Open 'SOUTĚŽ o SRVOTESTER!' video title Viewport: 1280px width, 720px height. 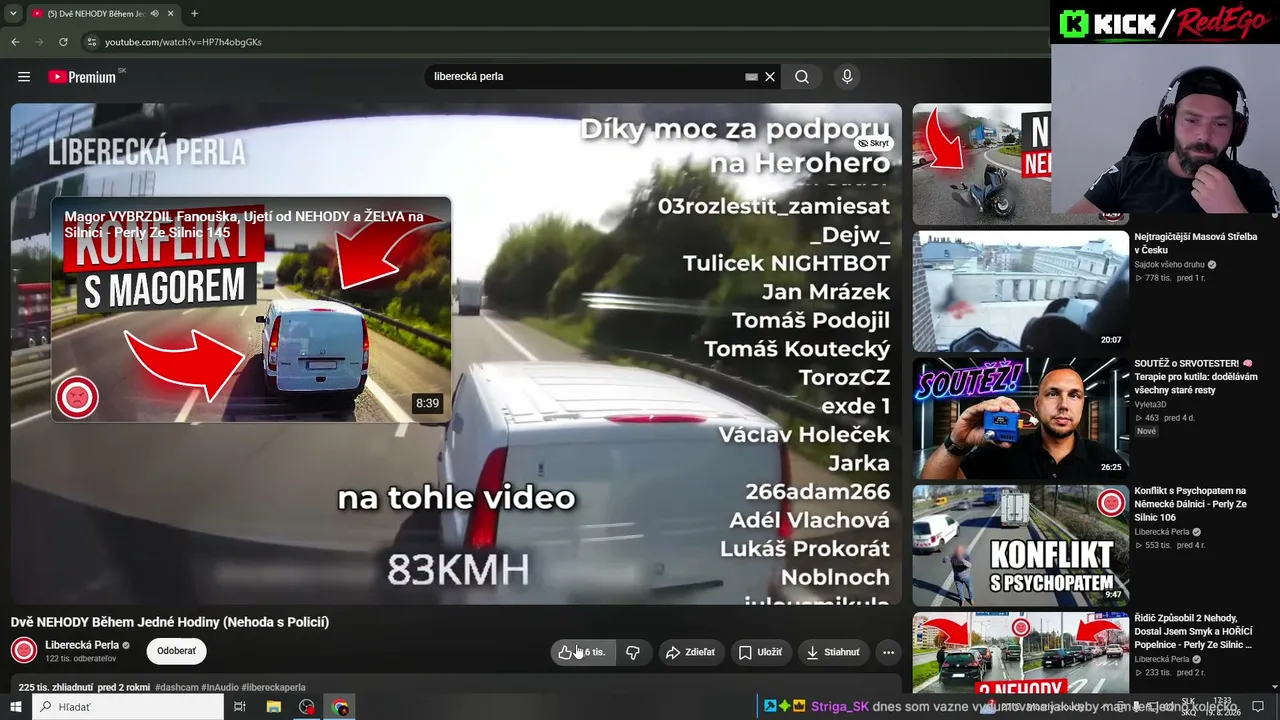pos(1196,377)
